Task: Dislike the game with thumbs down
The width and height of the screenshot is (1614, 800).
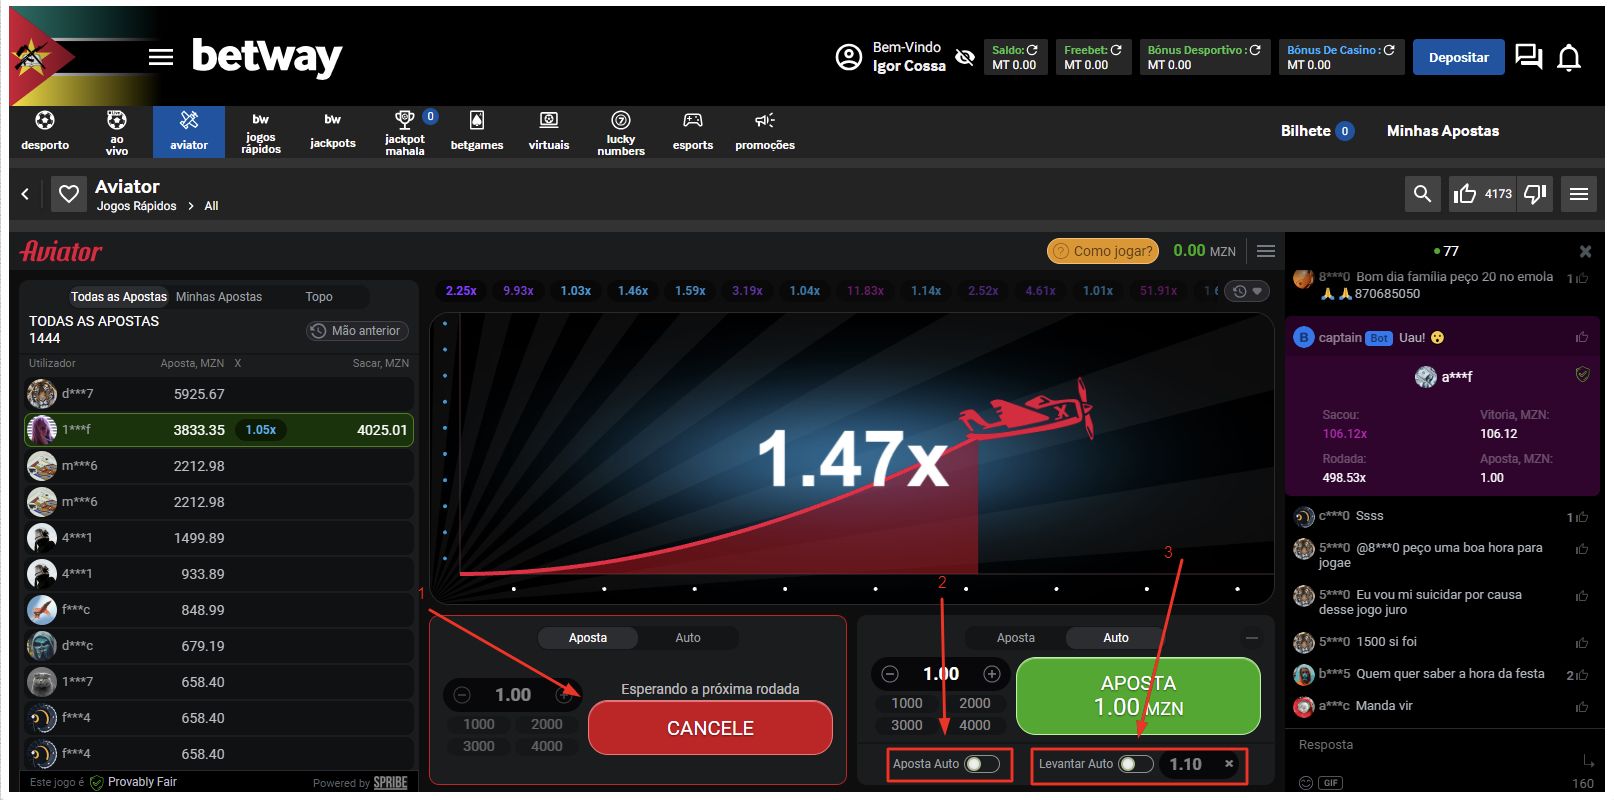Action: tap(1535, 194)
